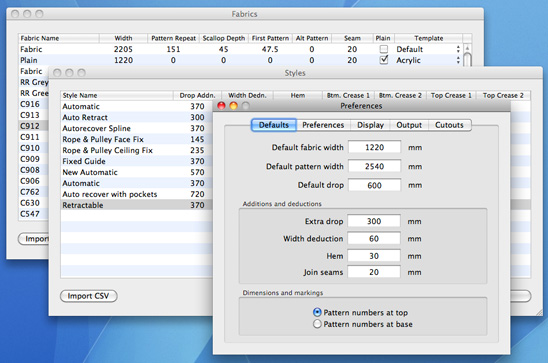Click the Default fabric width field

tap(374, 147)
